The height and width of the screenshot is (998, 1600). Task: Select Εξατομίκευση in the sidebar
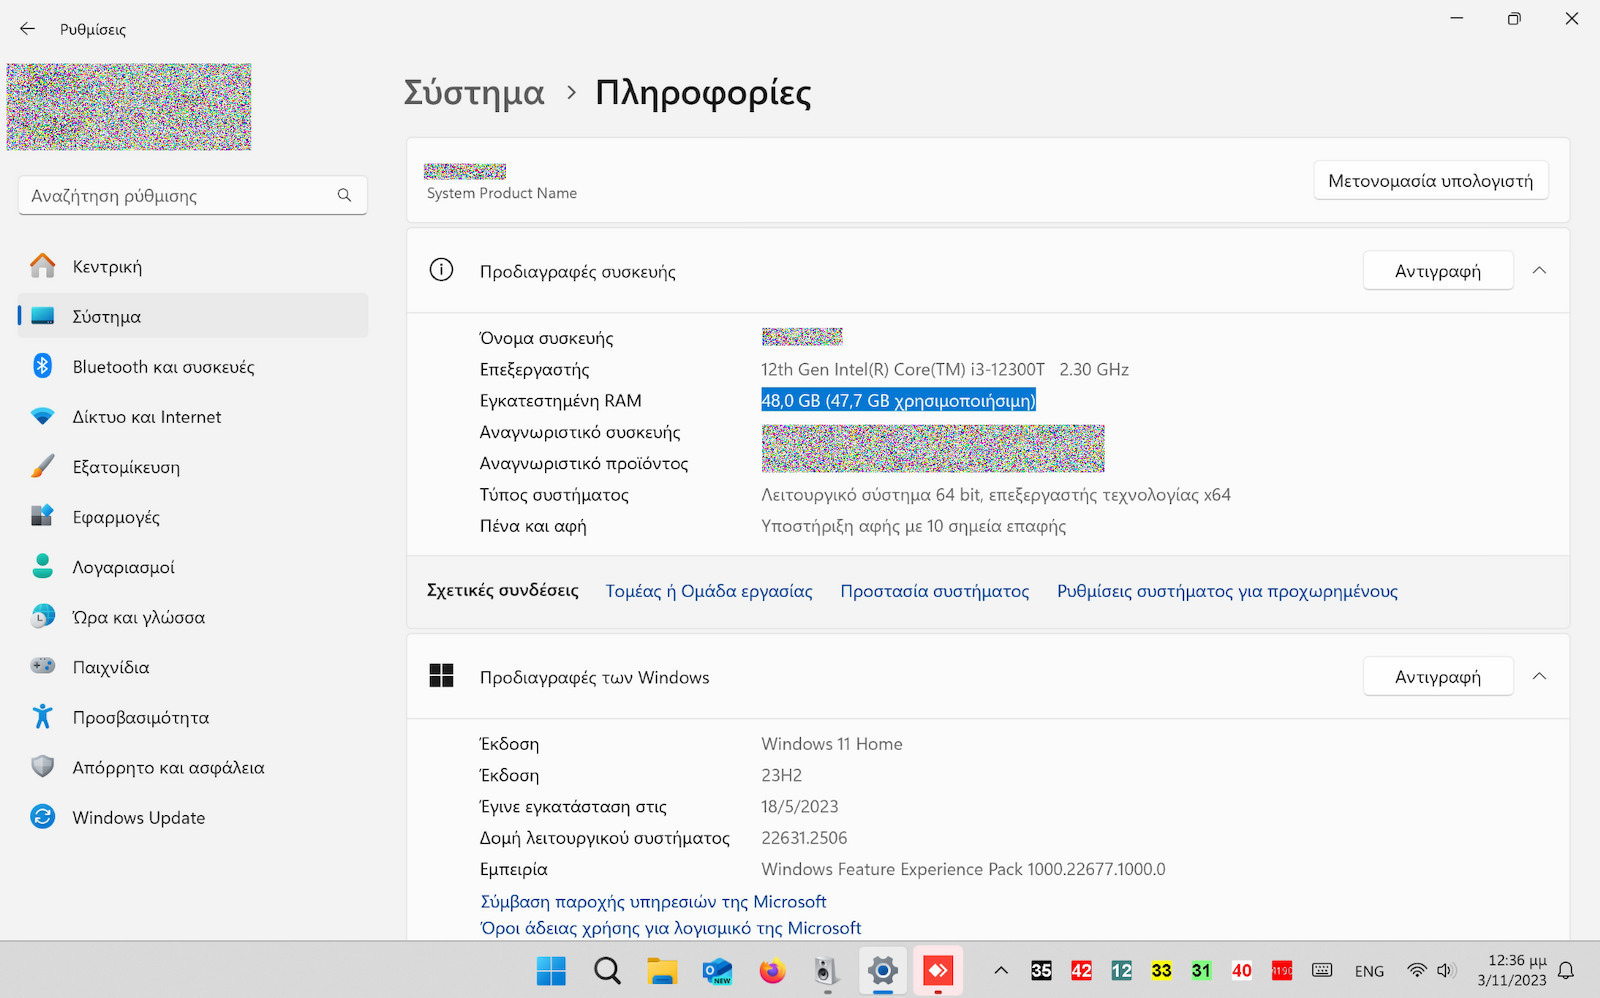pyautogui.click(x=126, y=467)
